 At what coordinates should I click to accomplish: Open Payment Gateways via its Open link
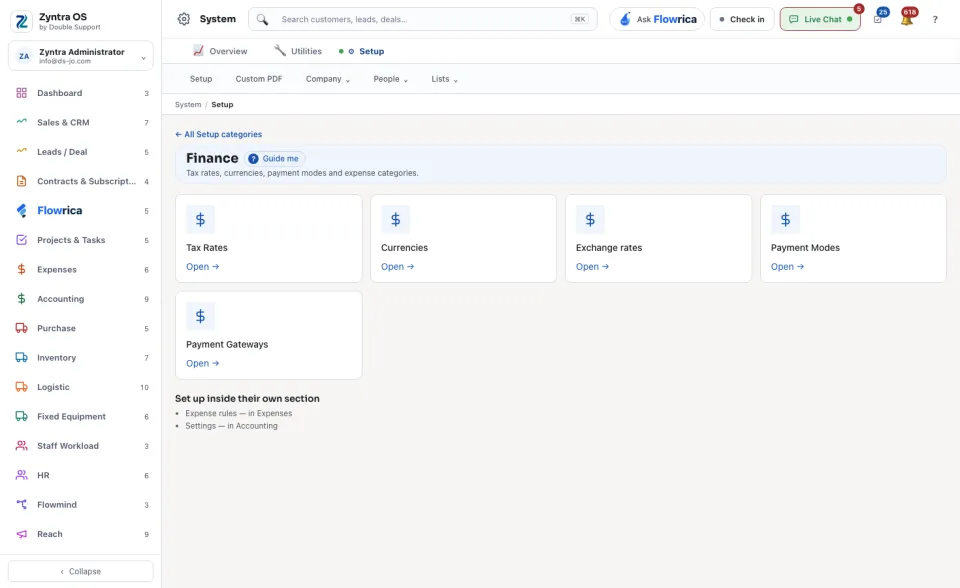point(203,363)
